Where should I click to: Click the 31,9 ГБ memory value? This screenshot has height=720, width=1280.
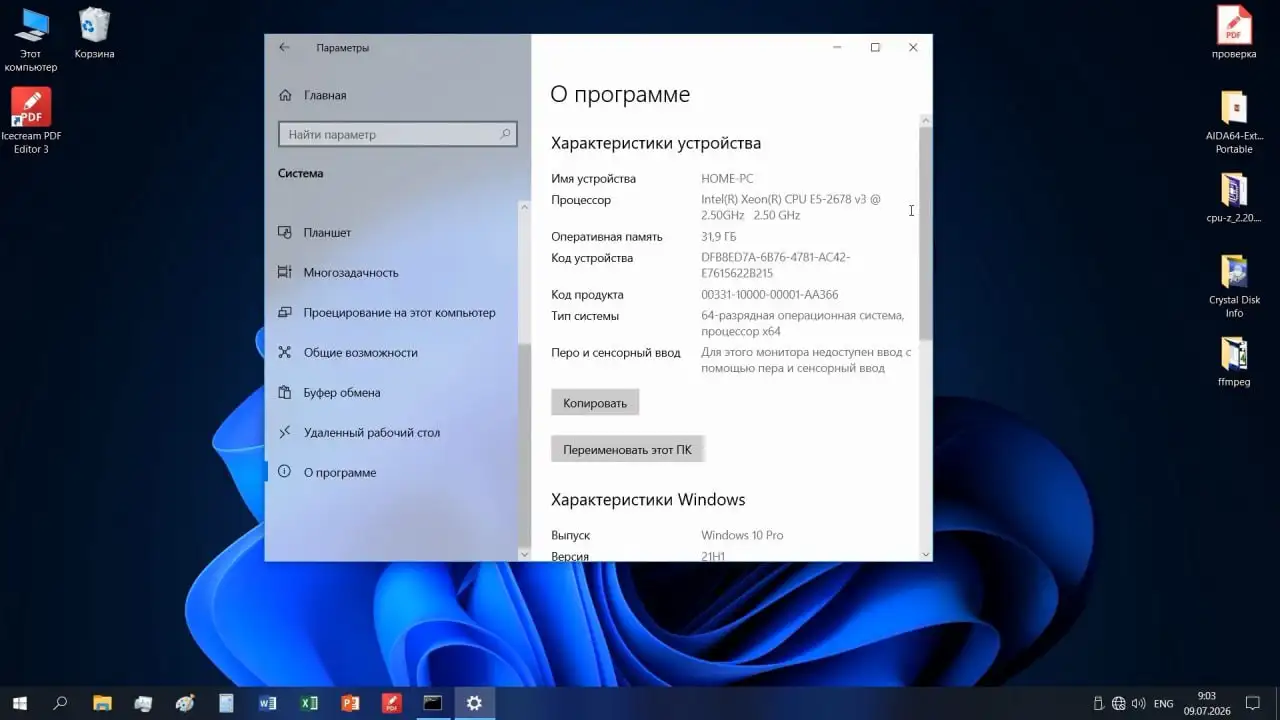pos(718,237)
